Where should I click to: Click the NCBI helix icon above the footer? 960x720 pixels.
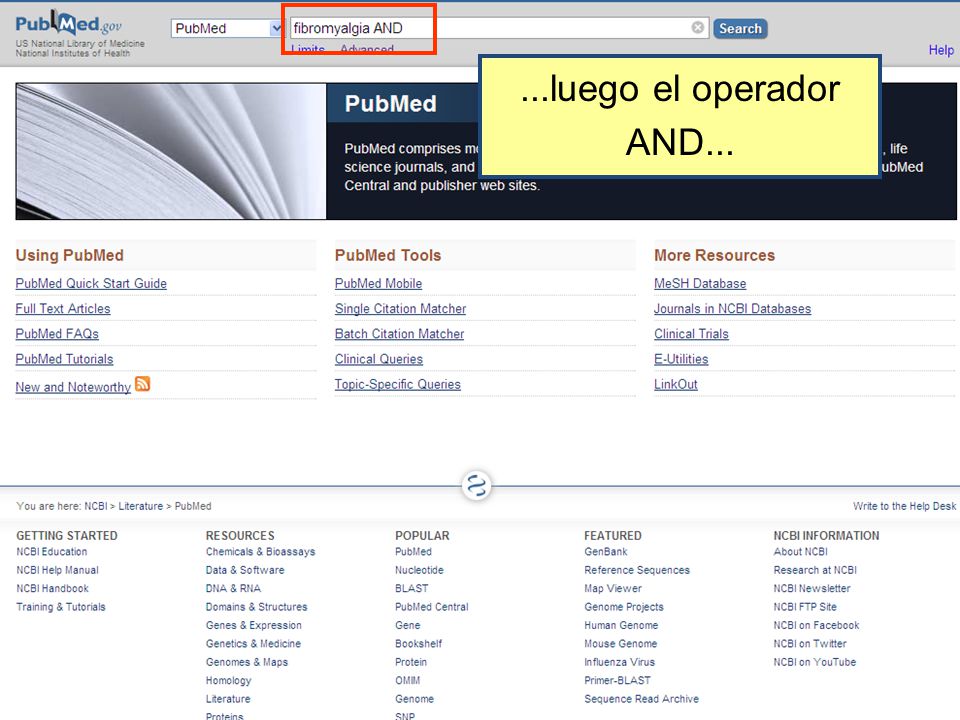click(x=476, y=486)
